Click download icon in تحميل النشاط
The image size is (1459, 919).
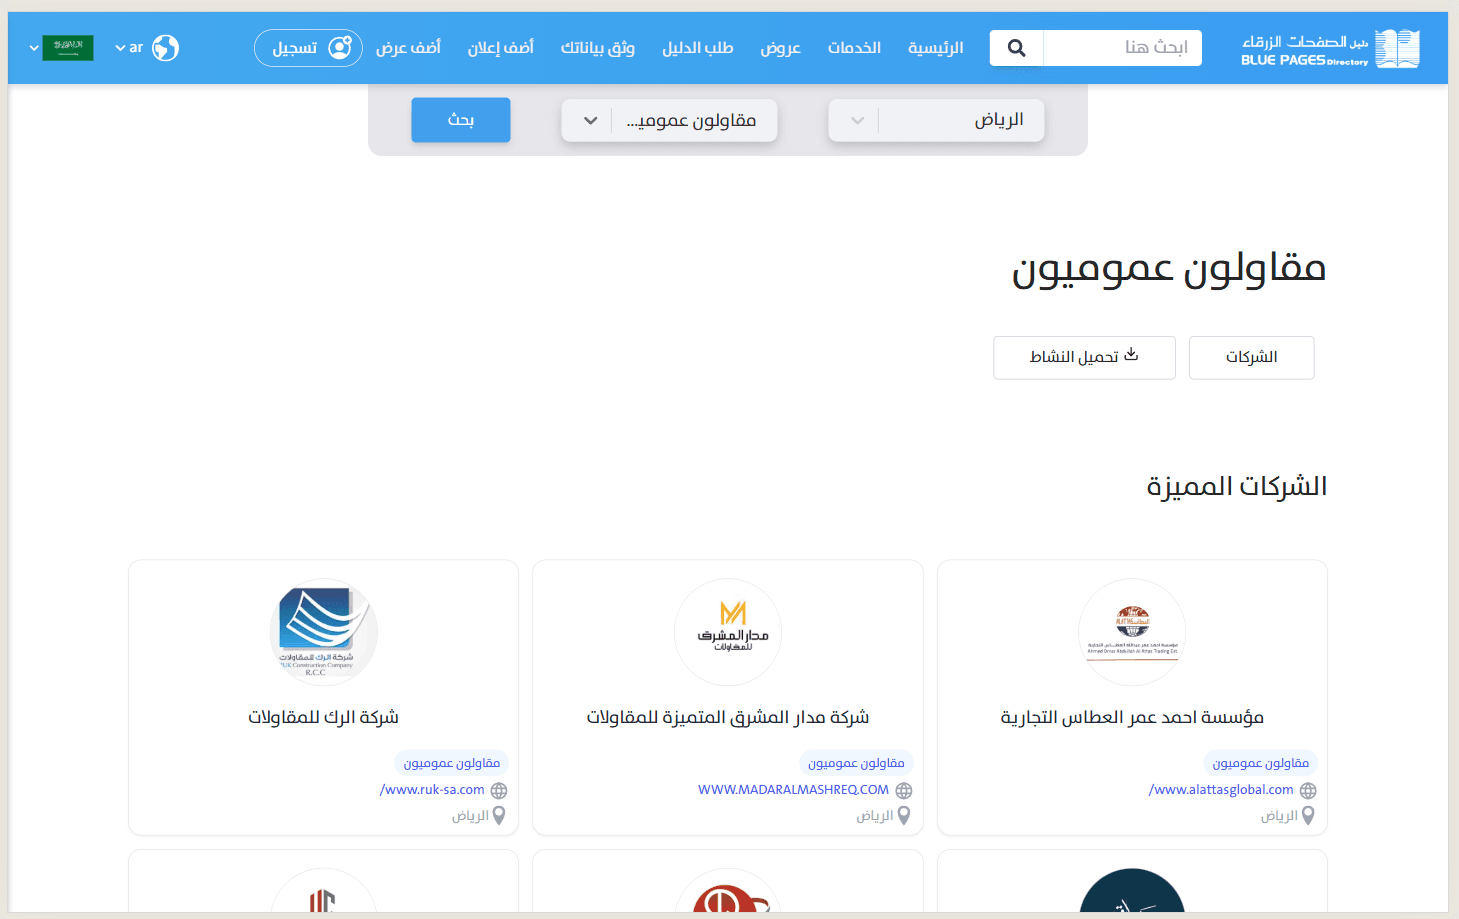[x=1131, y=355]
